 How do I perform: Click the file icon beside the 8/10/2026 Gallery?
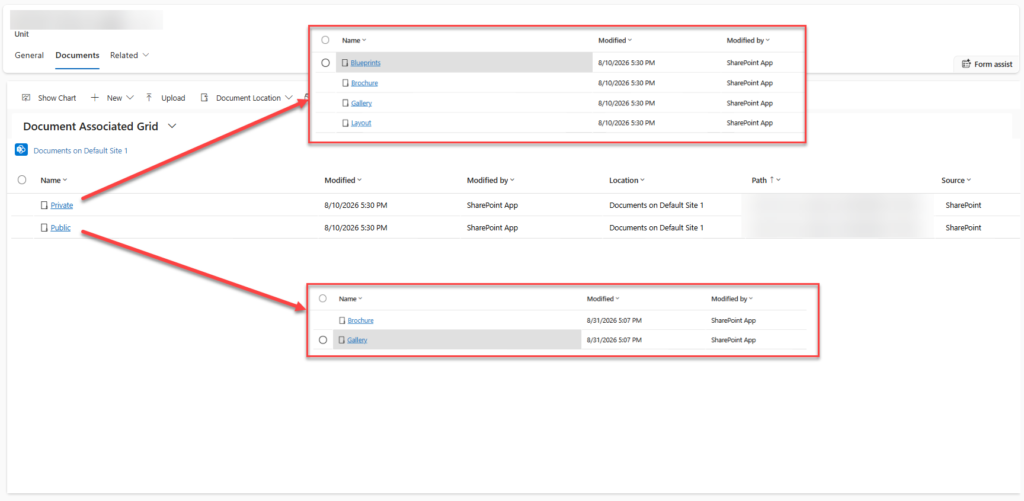[345, 103]
